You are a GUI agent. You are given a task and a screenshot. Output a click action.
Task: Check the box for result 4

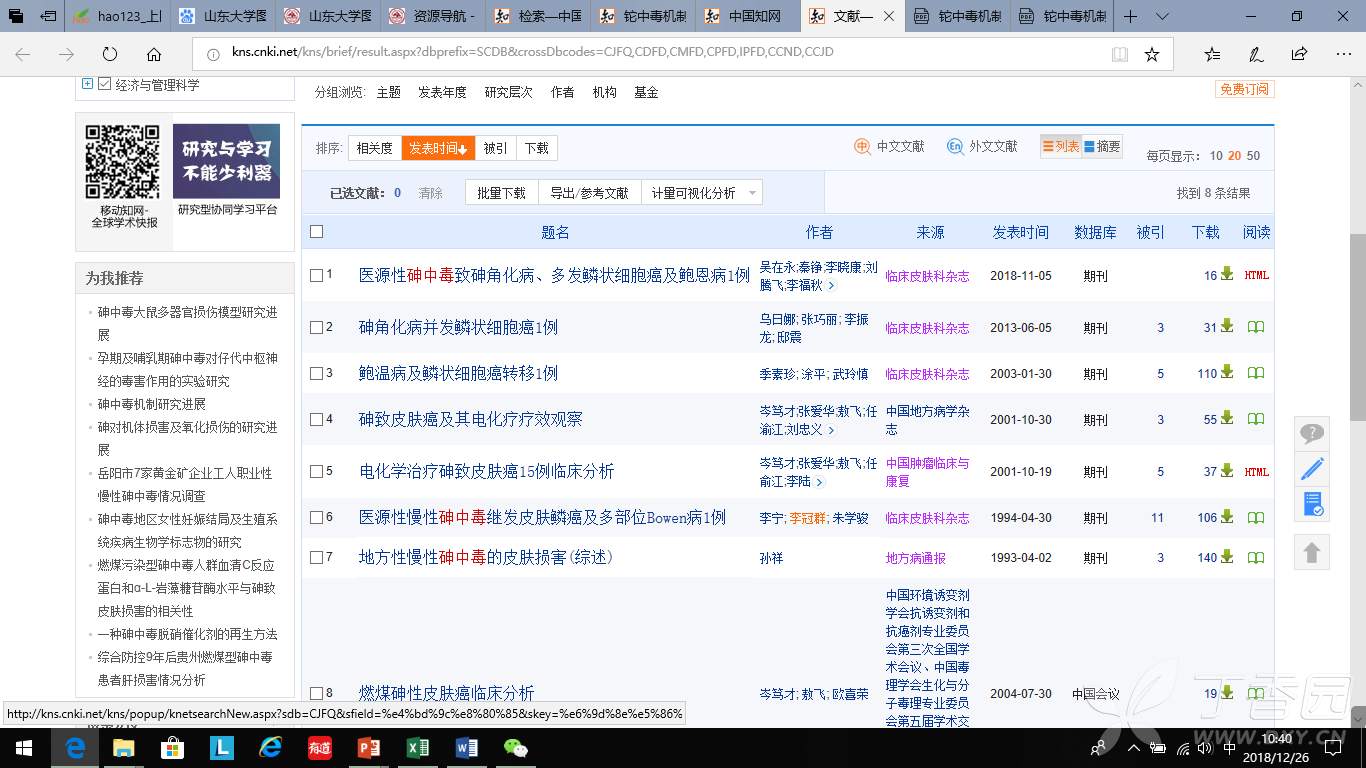tap(317, 419)
